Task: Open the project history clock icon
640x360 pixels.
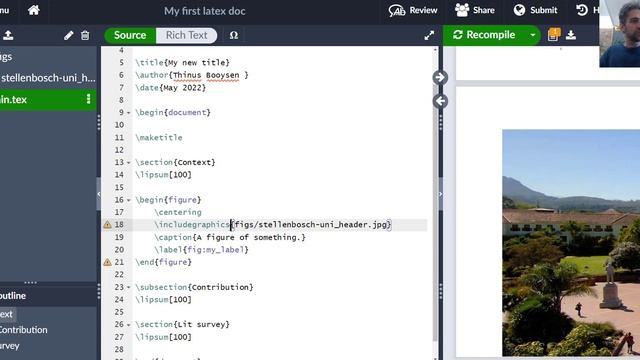Action: [582, 10]
